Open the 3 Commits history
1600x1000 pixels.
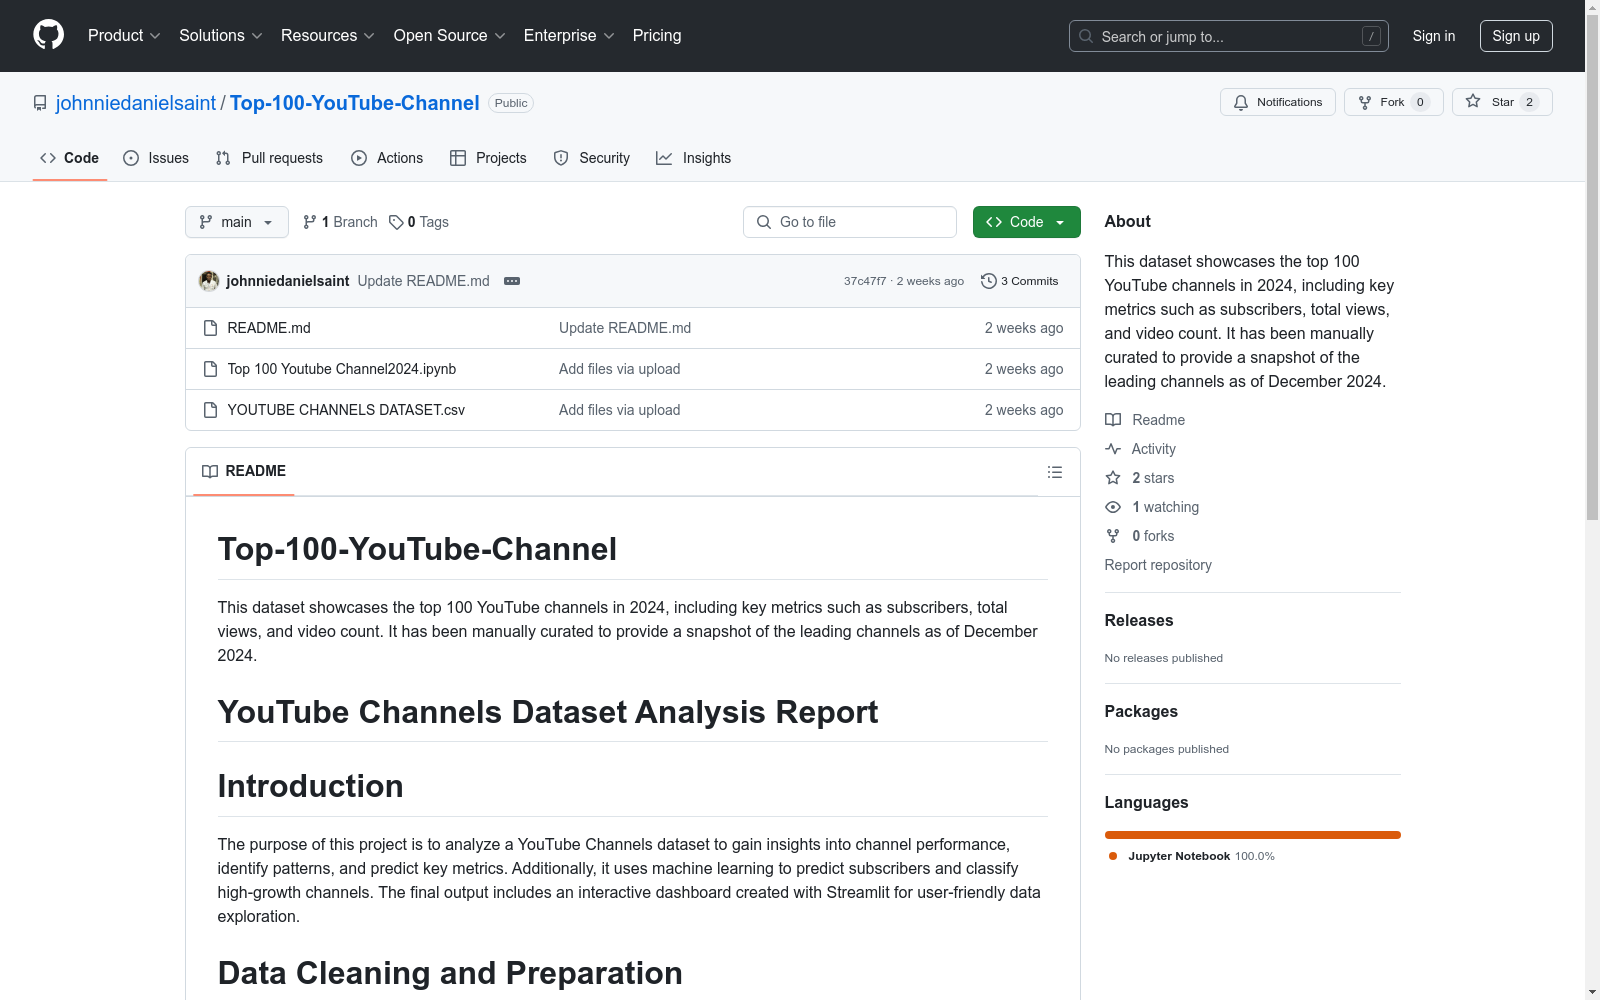pos(1020,281)
